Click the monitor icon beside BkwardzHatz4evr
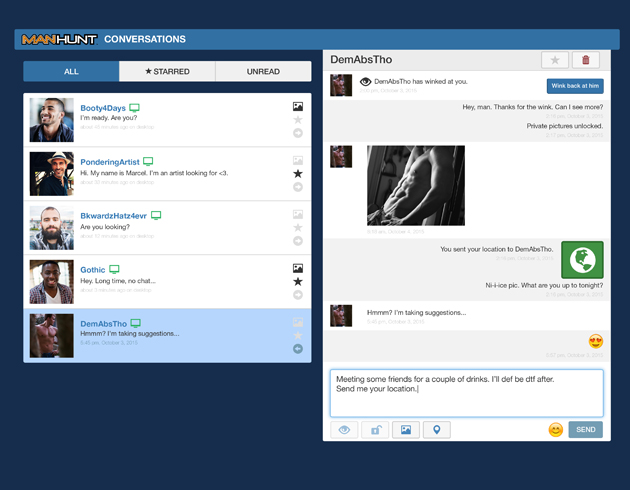 (156, 215)
